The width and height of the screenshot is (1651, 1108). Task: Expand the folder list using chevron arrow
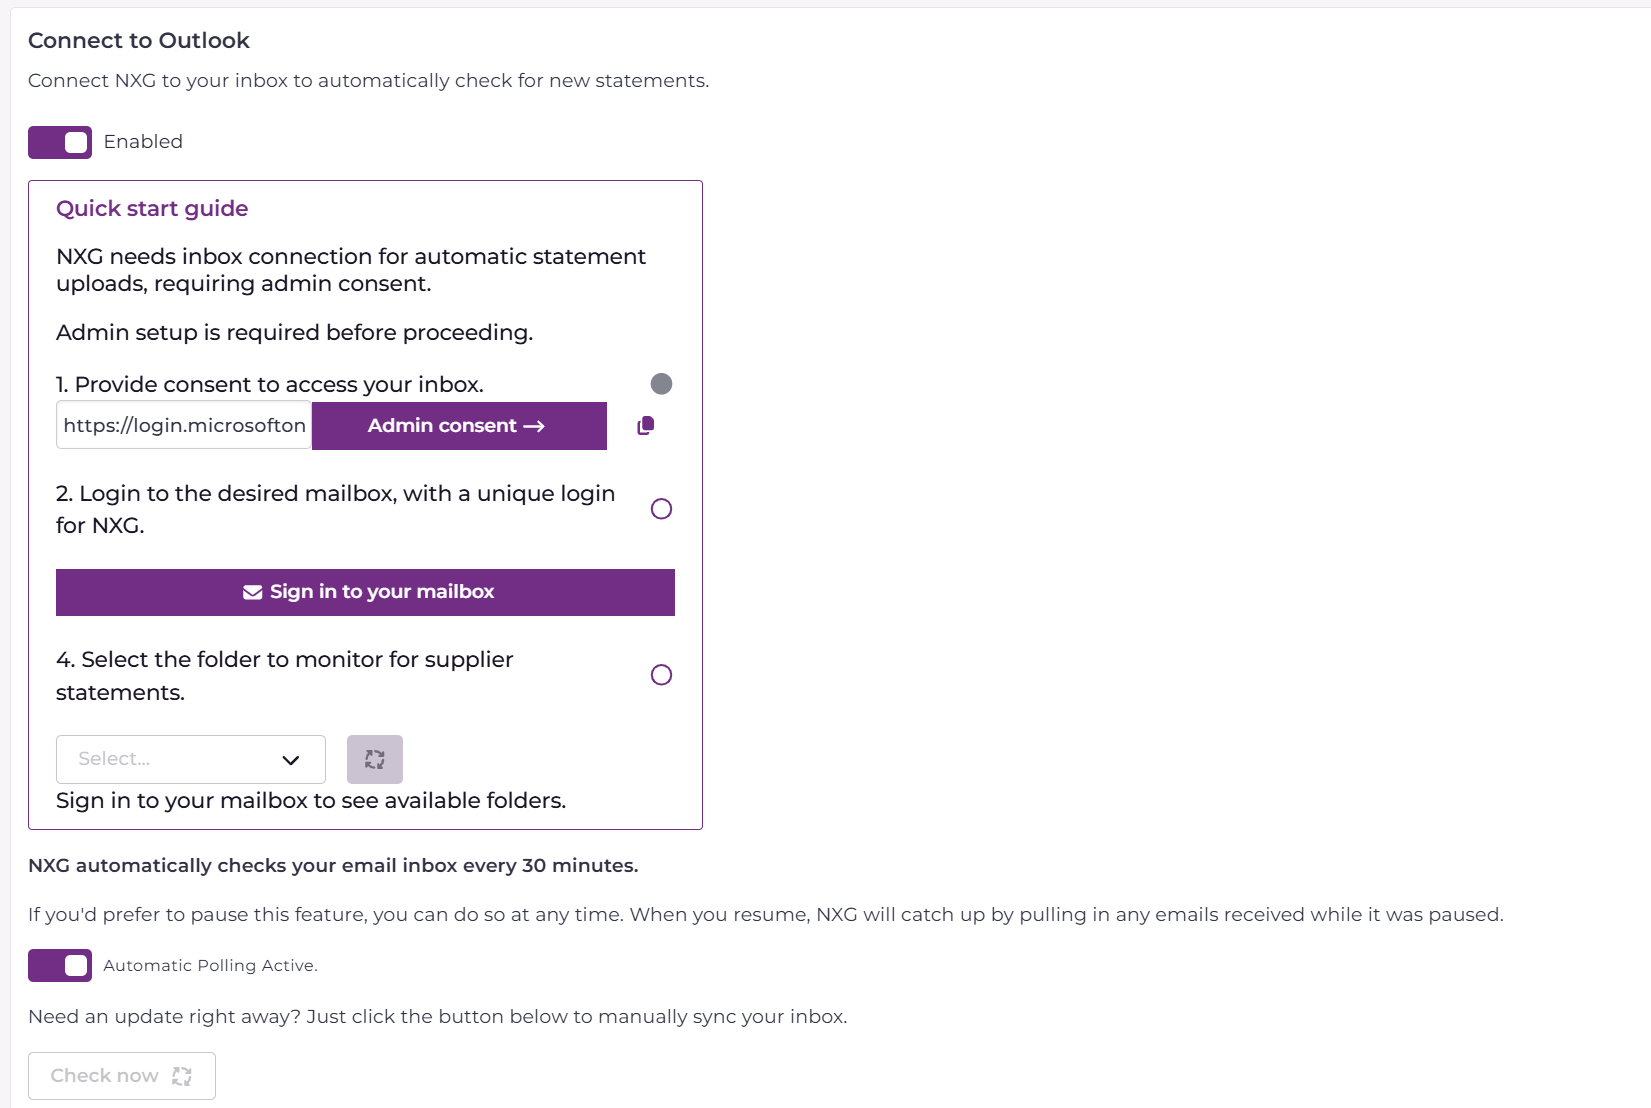[291, 760]
